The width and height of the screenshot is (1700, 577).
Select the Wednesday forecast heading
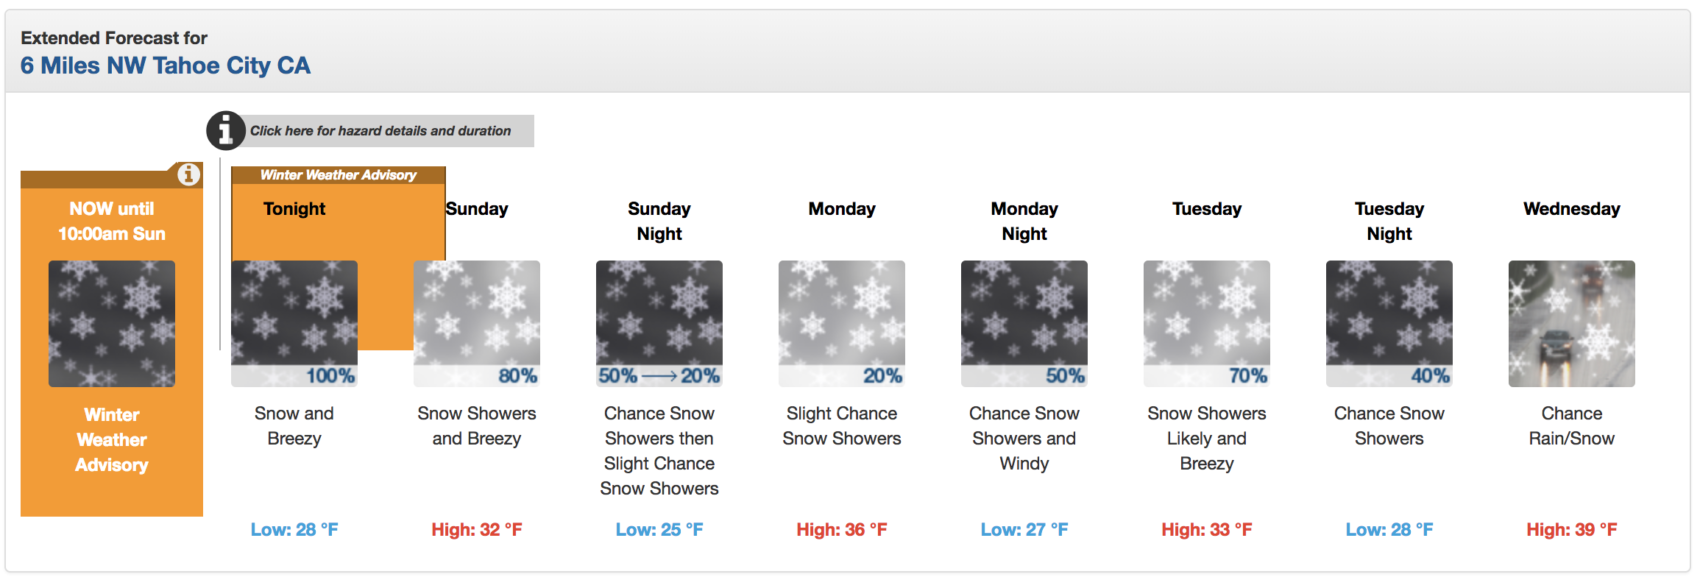pos(1572,209)
